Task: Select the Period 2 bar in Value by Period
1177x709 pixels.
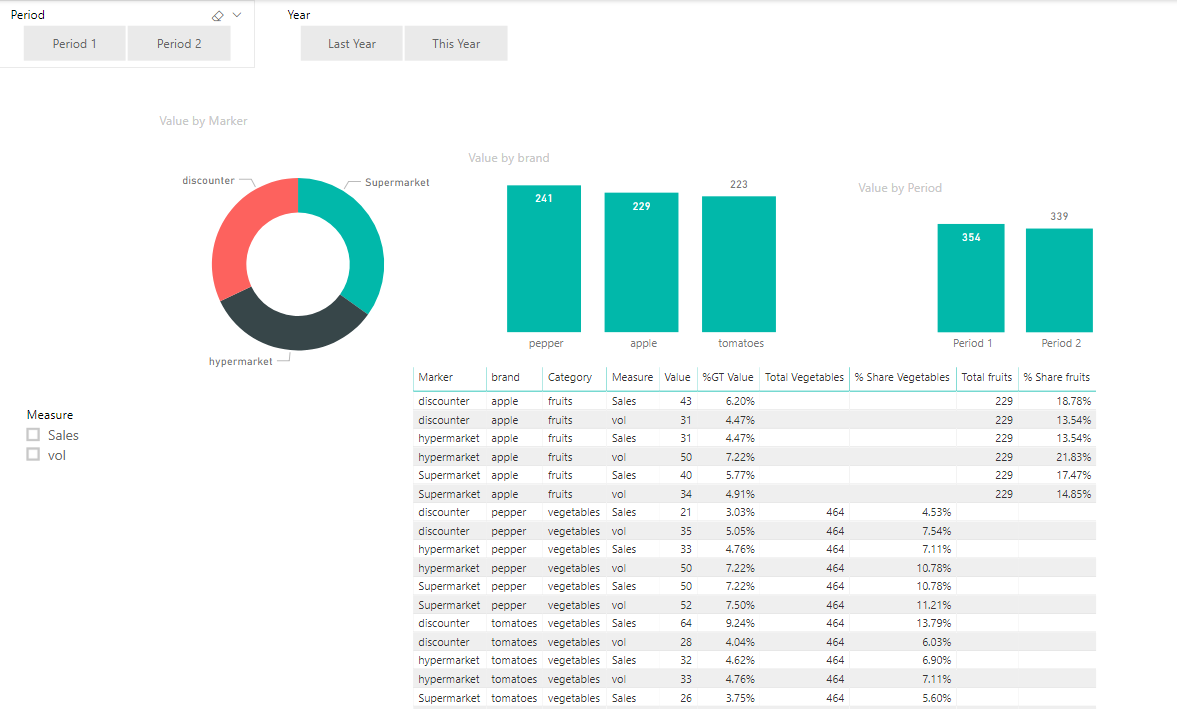Action: [x=1059, y=280]
